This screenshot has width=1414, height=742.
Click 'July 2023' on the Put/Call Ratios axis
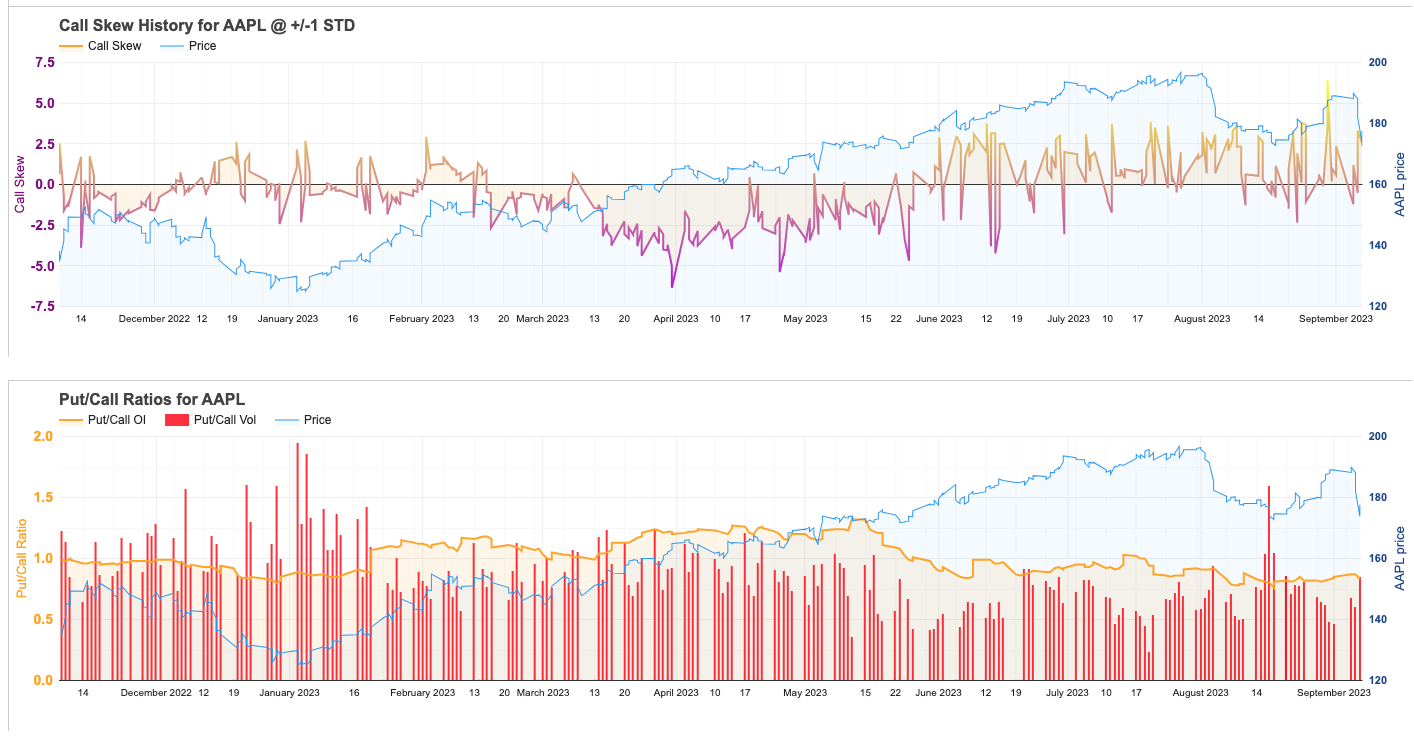point(1068,693)
